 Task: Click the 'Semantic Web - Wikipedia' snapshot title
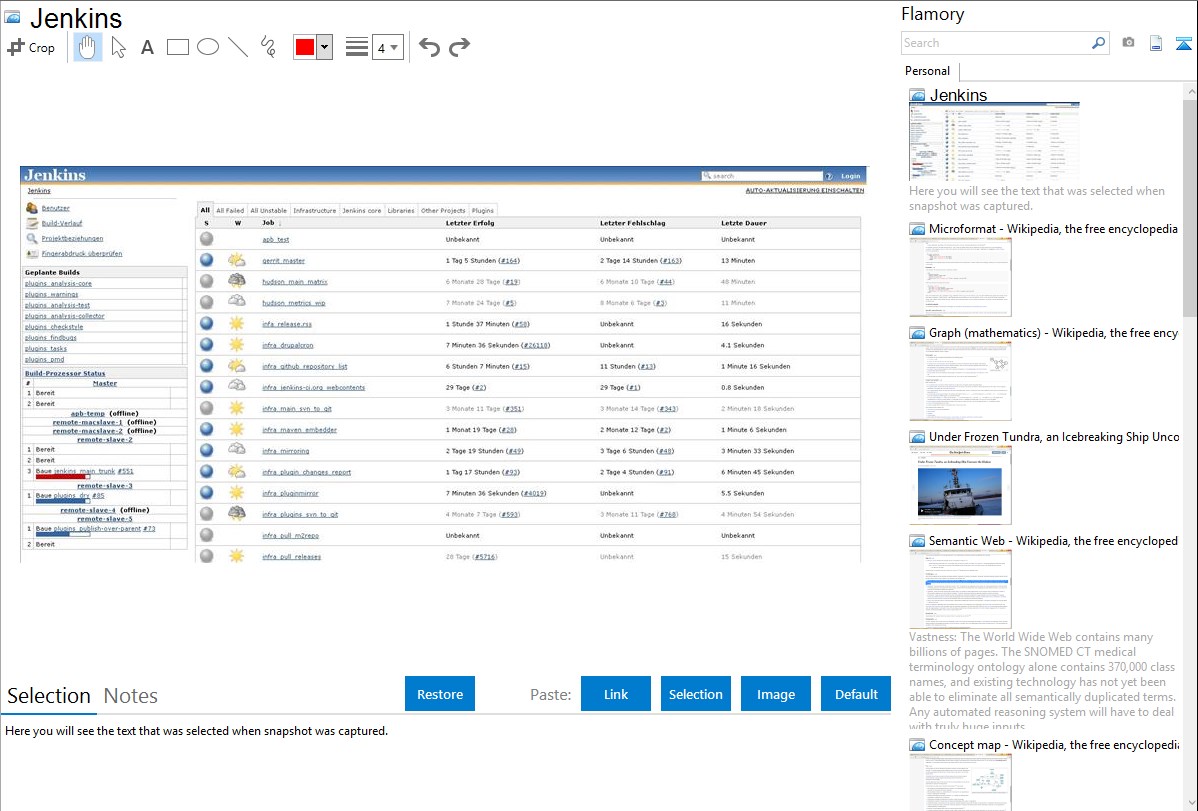pos(1053,540)
